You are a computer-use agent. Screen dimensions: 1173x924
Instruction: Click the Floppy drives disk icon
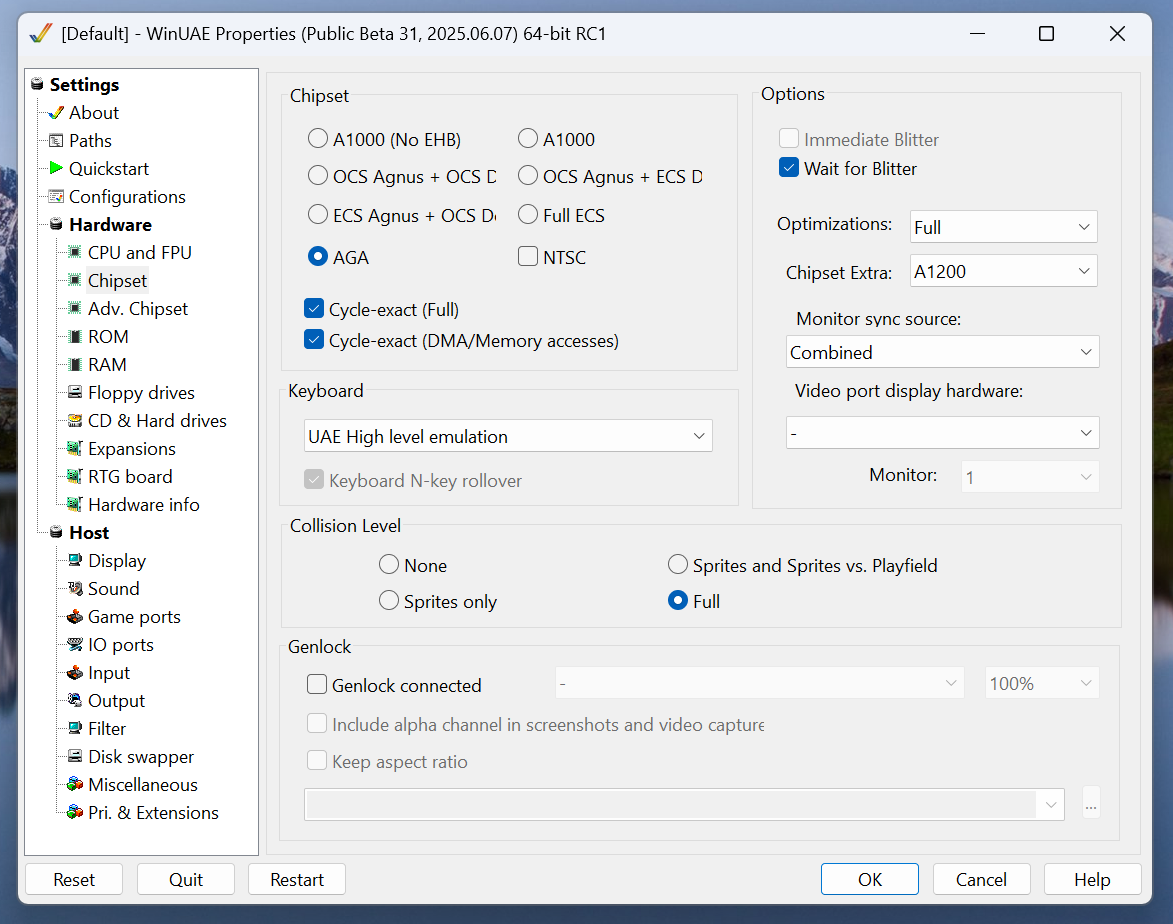point(75,392)
